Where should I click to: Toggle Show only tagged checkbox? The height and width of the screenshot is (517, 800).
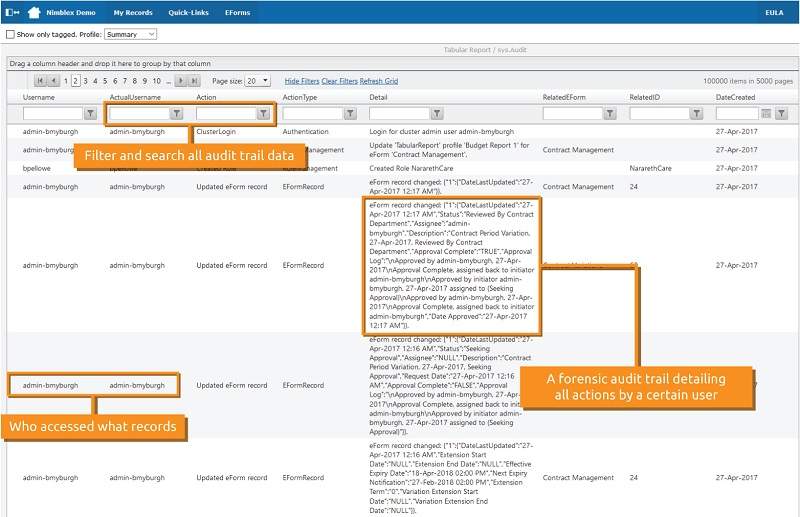click(x=10, y=34)
